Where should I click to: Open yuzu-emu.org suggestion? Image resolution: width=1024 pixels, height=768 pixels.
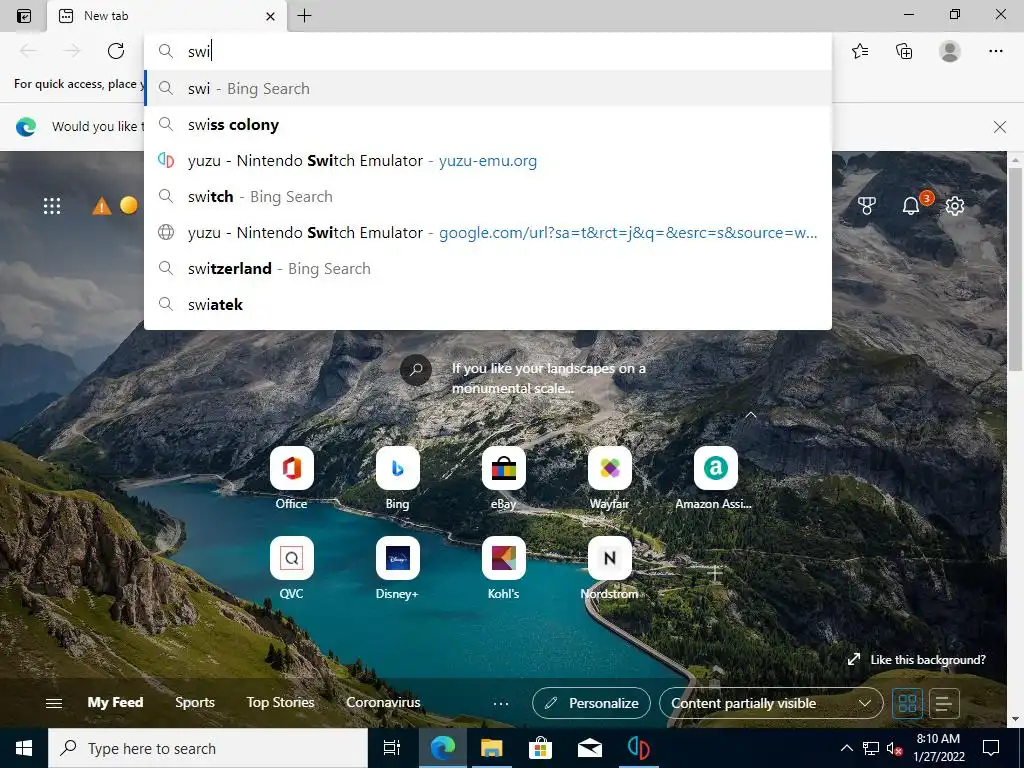point(488,161)
